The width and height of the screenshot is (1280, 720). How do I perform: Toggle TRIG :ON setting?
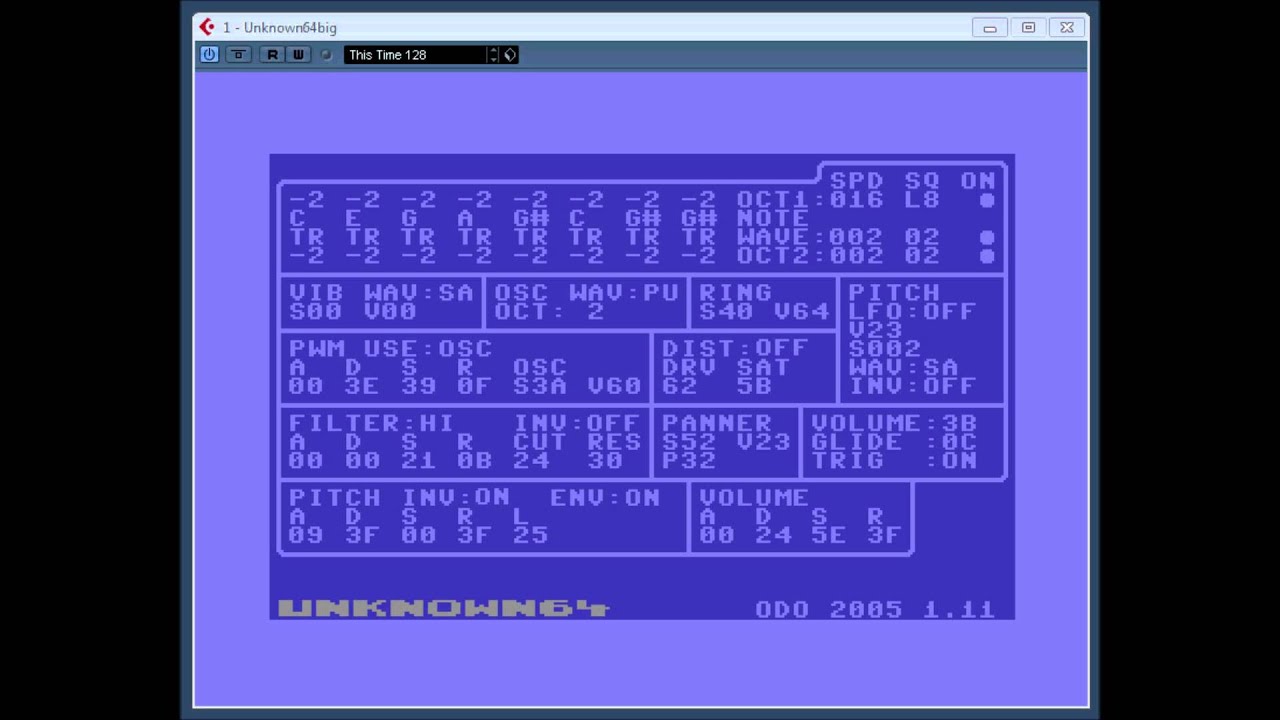(894, 461)
